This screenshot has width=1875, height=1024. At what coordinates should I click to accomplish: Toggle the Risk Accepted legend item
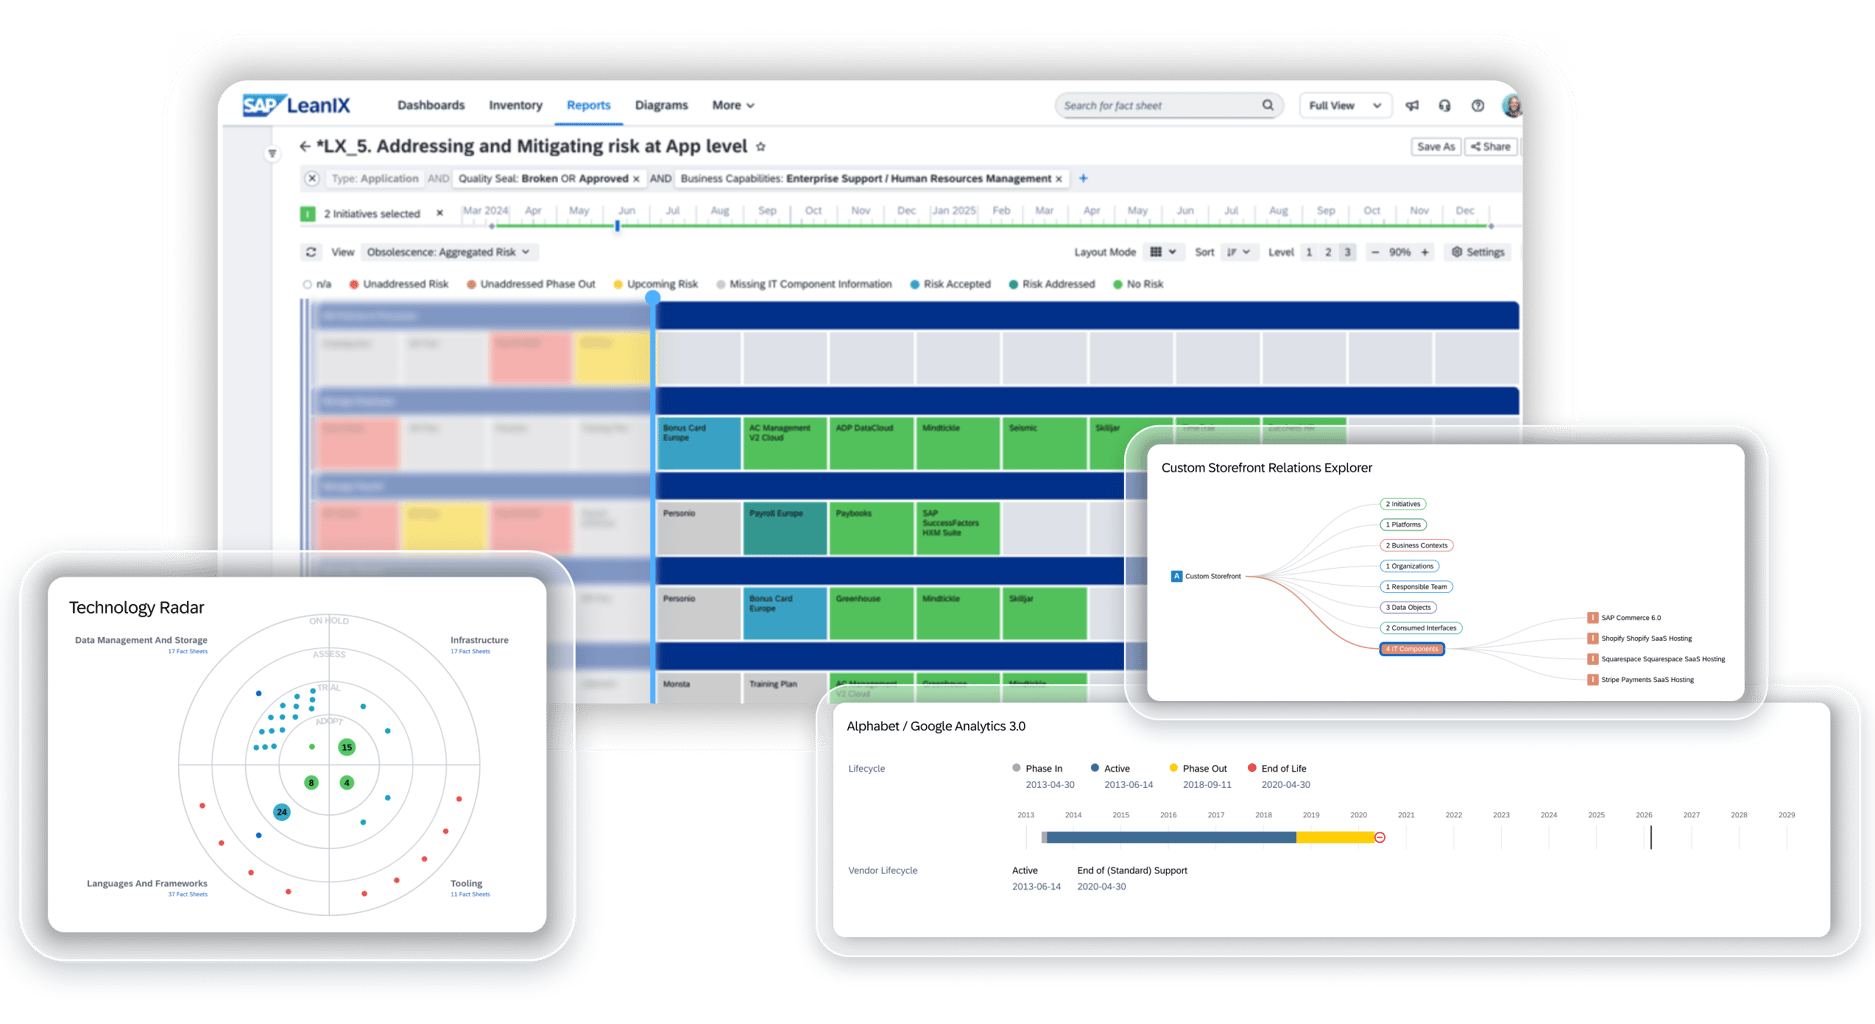coord(950,285)
